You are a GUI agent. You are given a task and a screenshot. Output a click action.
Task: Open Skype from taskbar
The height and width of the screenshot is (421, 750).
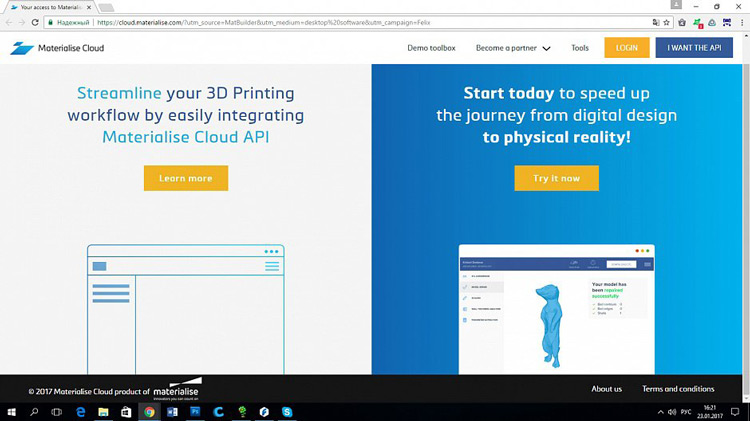(287, 412)
